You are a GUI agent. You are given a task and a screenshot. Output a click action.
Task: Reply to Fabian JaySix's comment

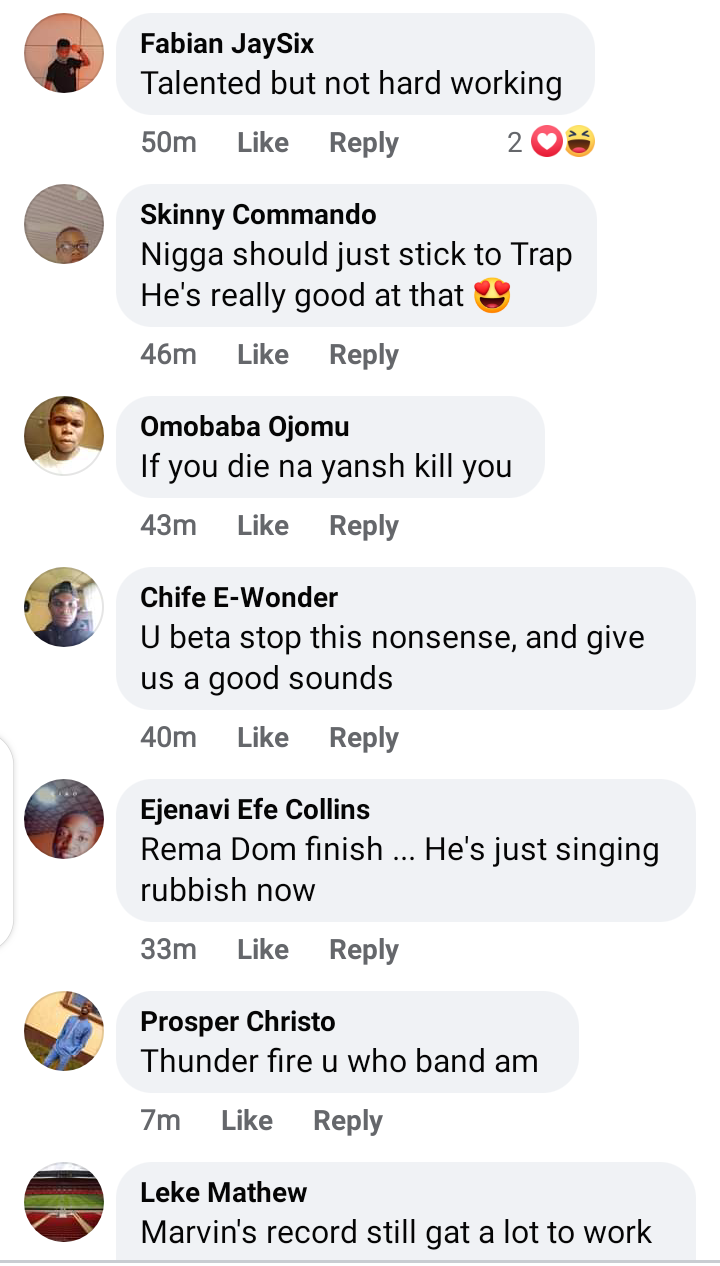pos(364,143)
